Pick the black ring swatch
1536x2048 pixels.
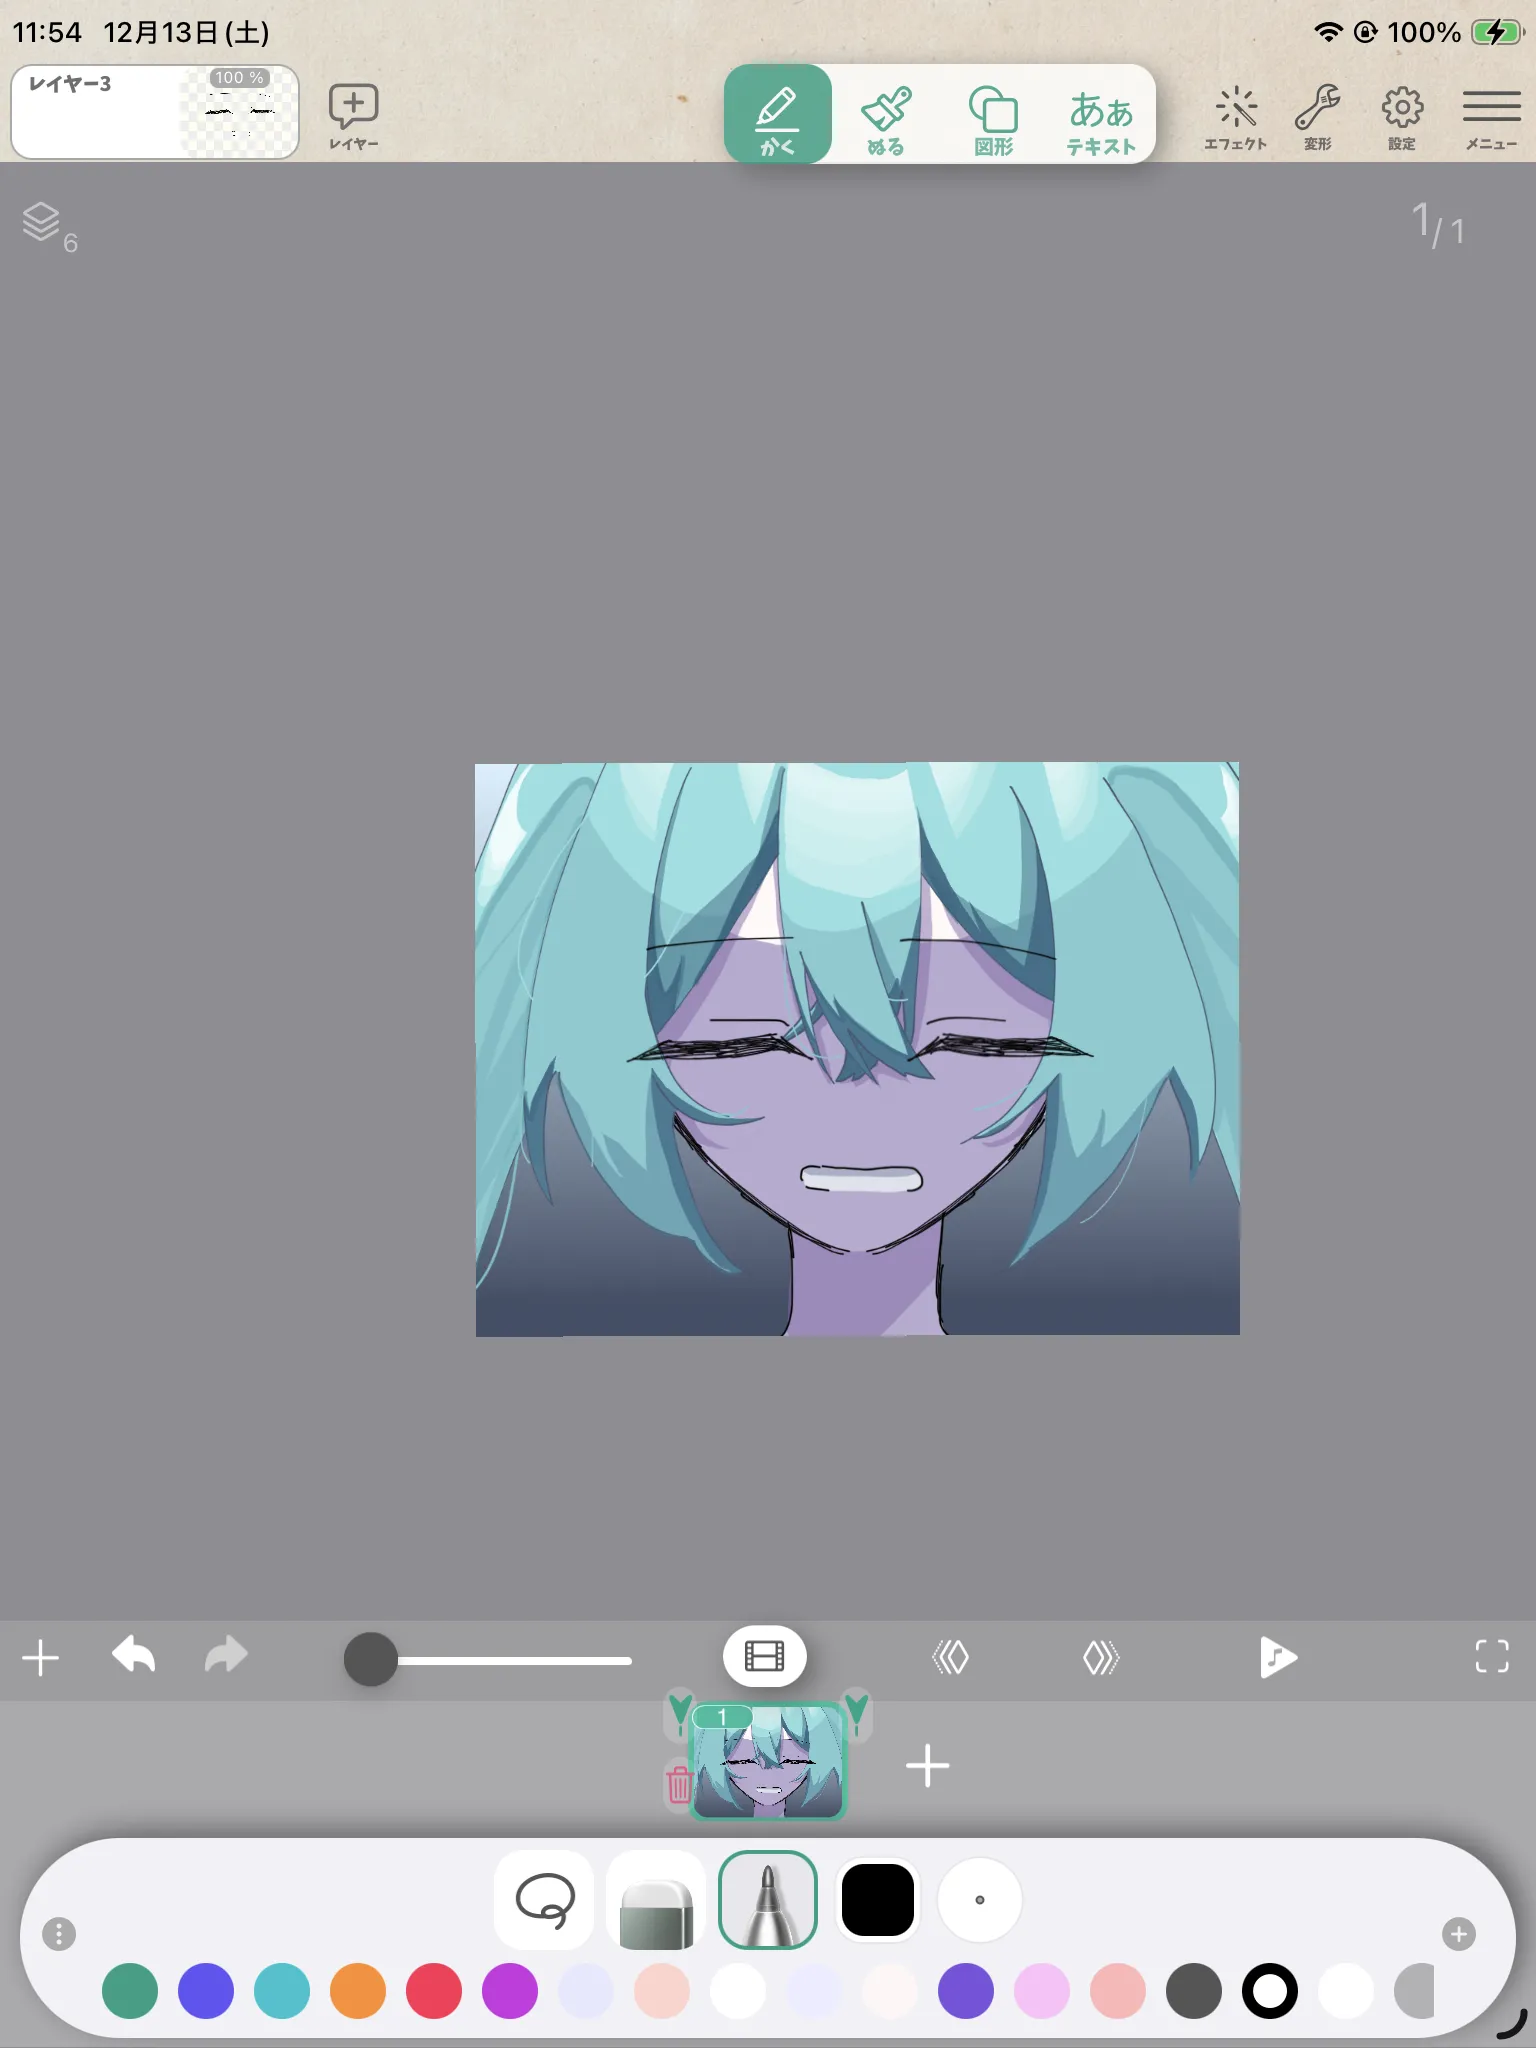1270,1991
